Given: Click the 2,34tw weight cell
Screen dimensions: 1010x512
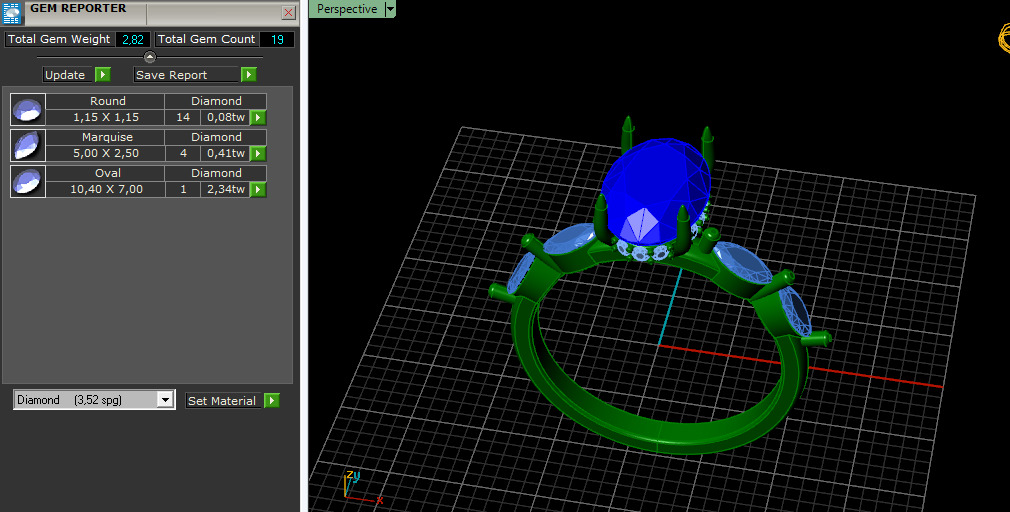Looking at the screenshot, I should [225, 189].
